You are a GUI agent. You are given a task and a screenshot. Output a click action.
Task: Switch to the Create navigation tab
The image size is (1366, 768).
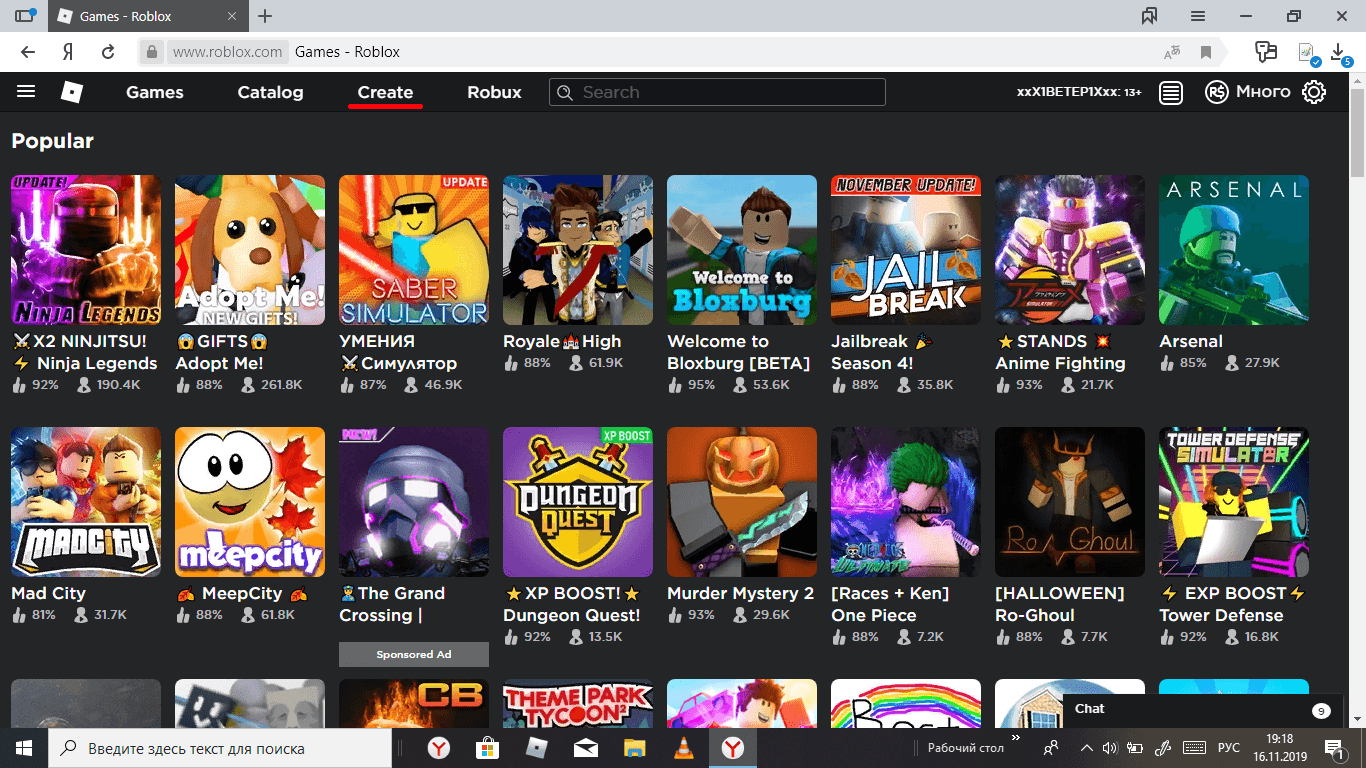(385, 92)
